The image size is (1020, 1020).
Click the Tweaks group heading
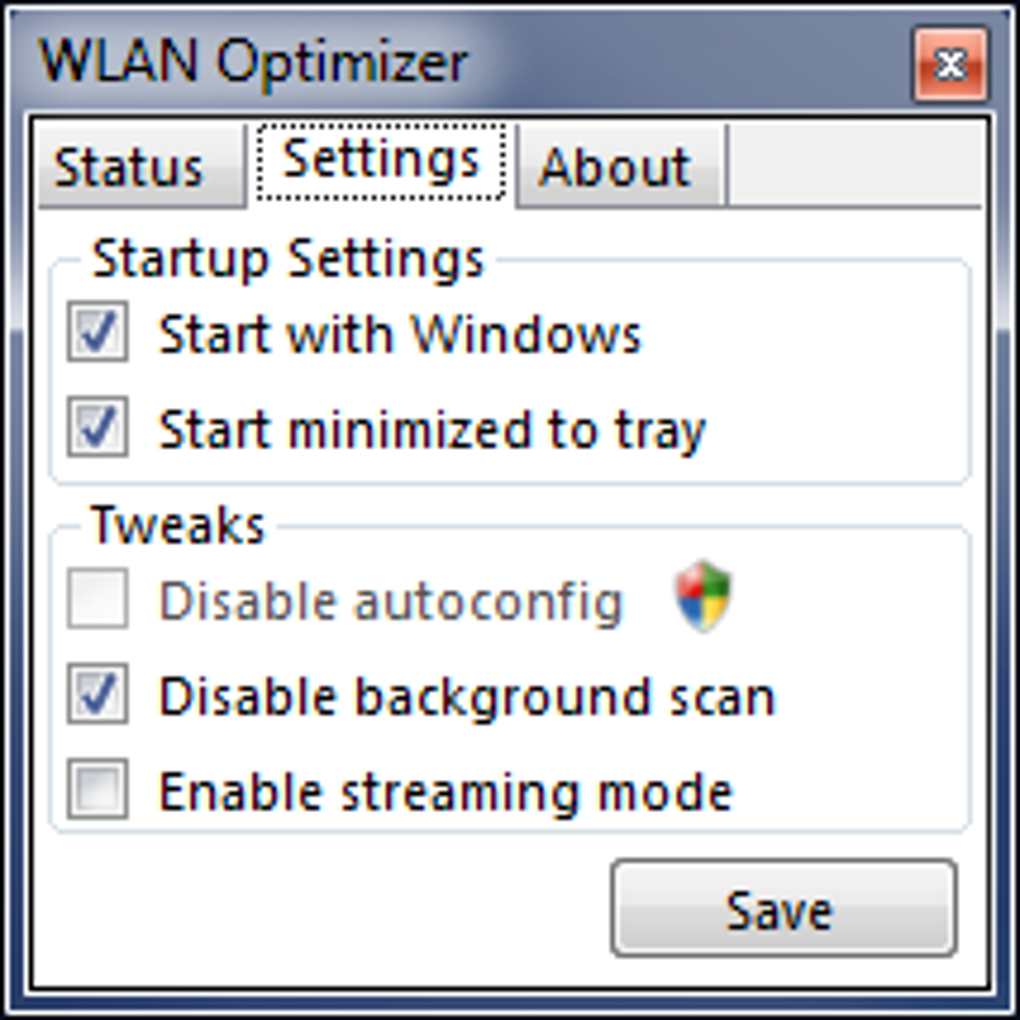coord(178,525)
